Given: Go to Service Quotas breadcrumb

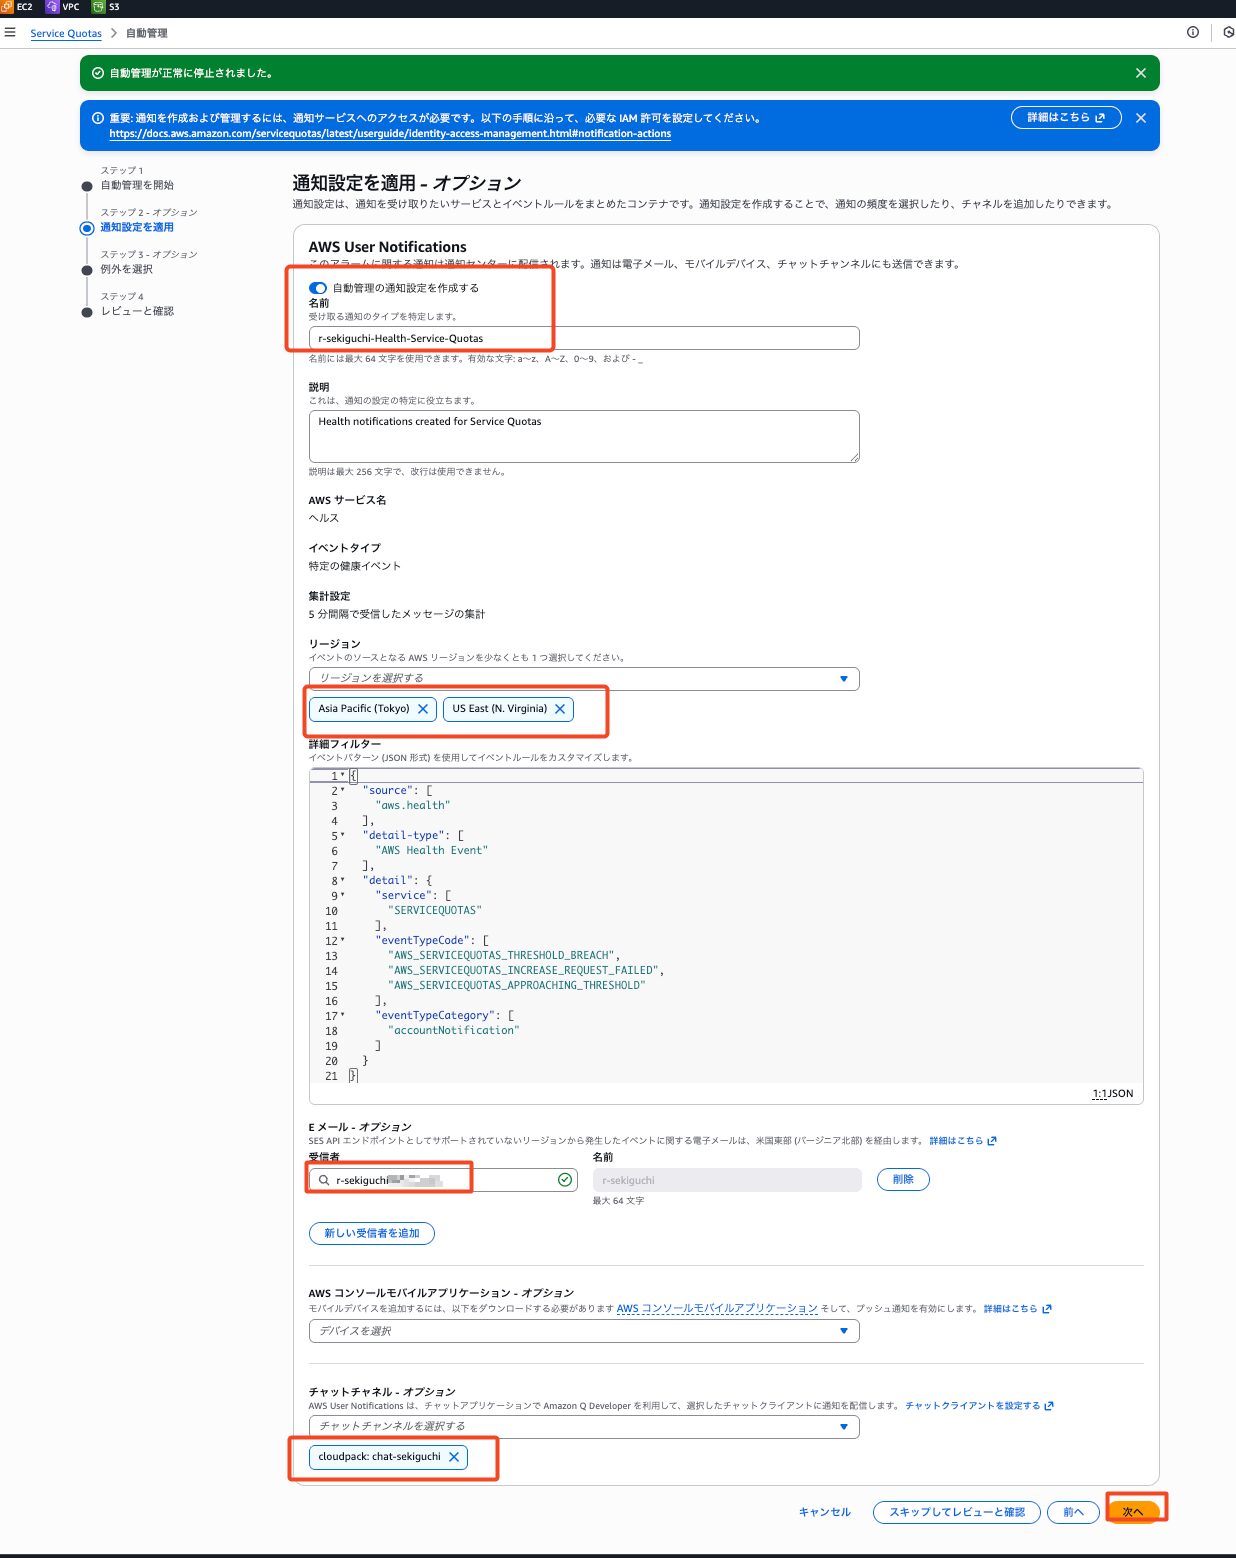Looking at the screenshot, I should tap(66, 33).
